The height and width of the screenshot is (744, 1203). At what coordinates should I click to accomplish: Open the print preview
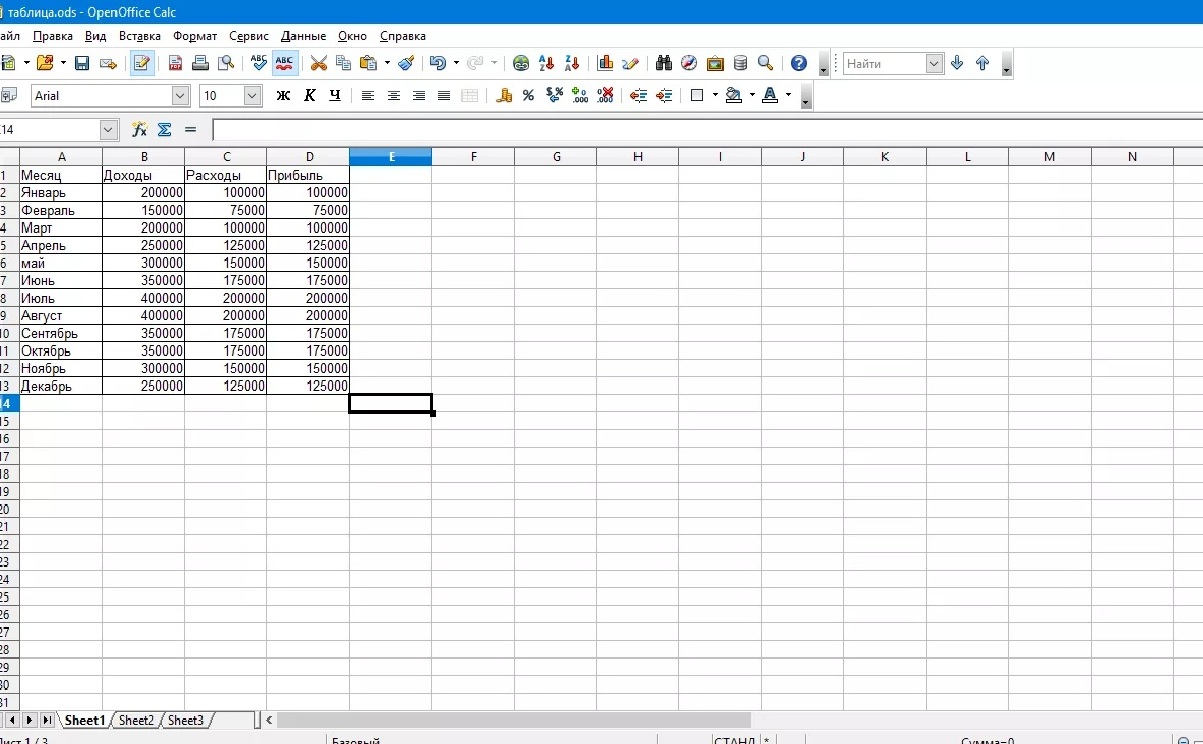(225, 62)
